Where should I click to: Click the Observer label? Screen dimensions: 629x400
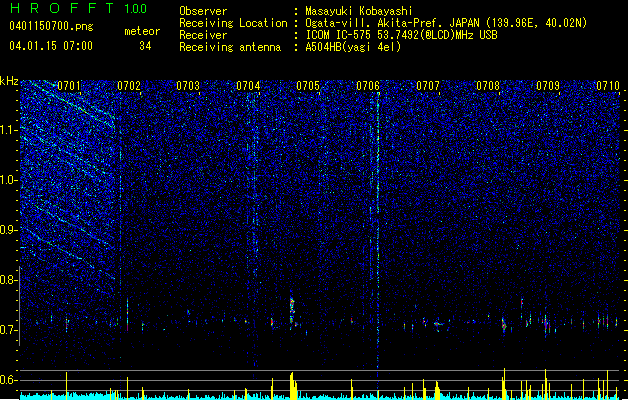(x=203, y=11)
